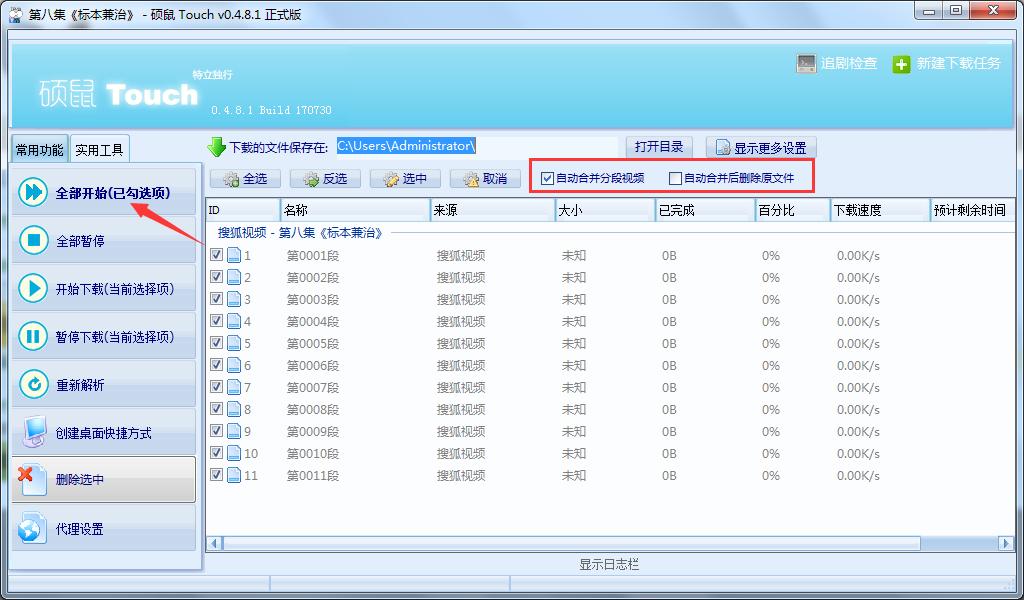The image size is (1024, 600).
Task: Click the 打开目录 button
Action: coord(659,144)
